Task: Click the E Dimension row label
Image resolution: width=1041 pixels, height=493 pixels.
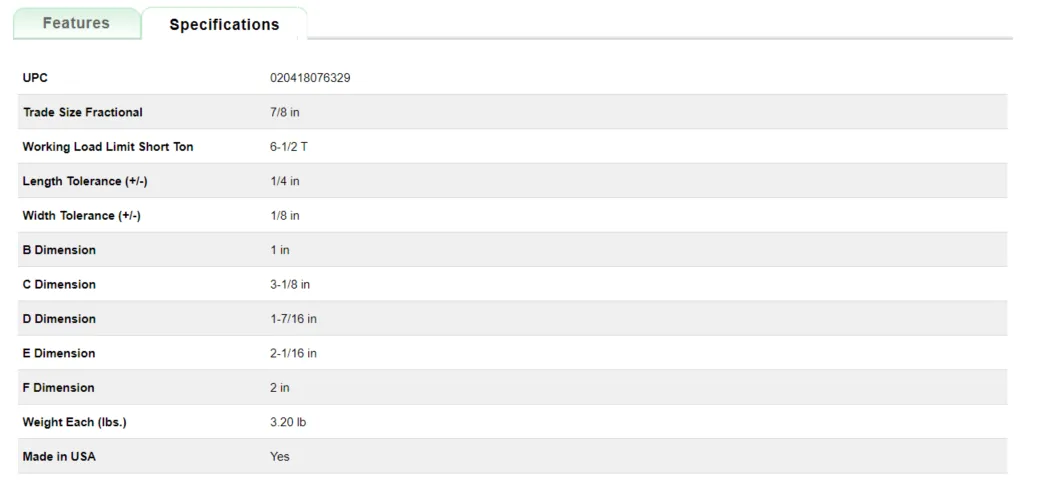Action: [x=59, y=354]
